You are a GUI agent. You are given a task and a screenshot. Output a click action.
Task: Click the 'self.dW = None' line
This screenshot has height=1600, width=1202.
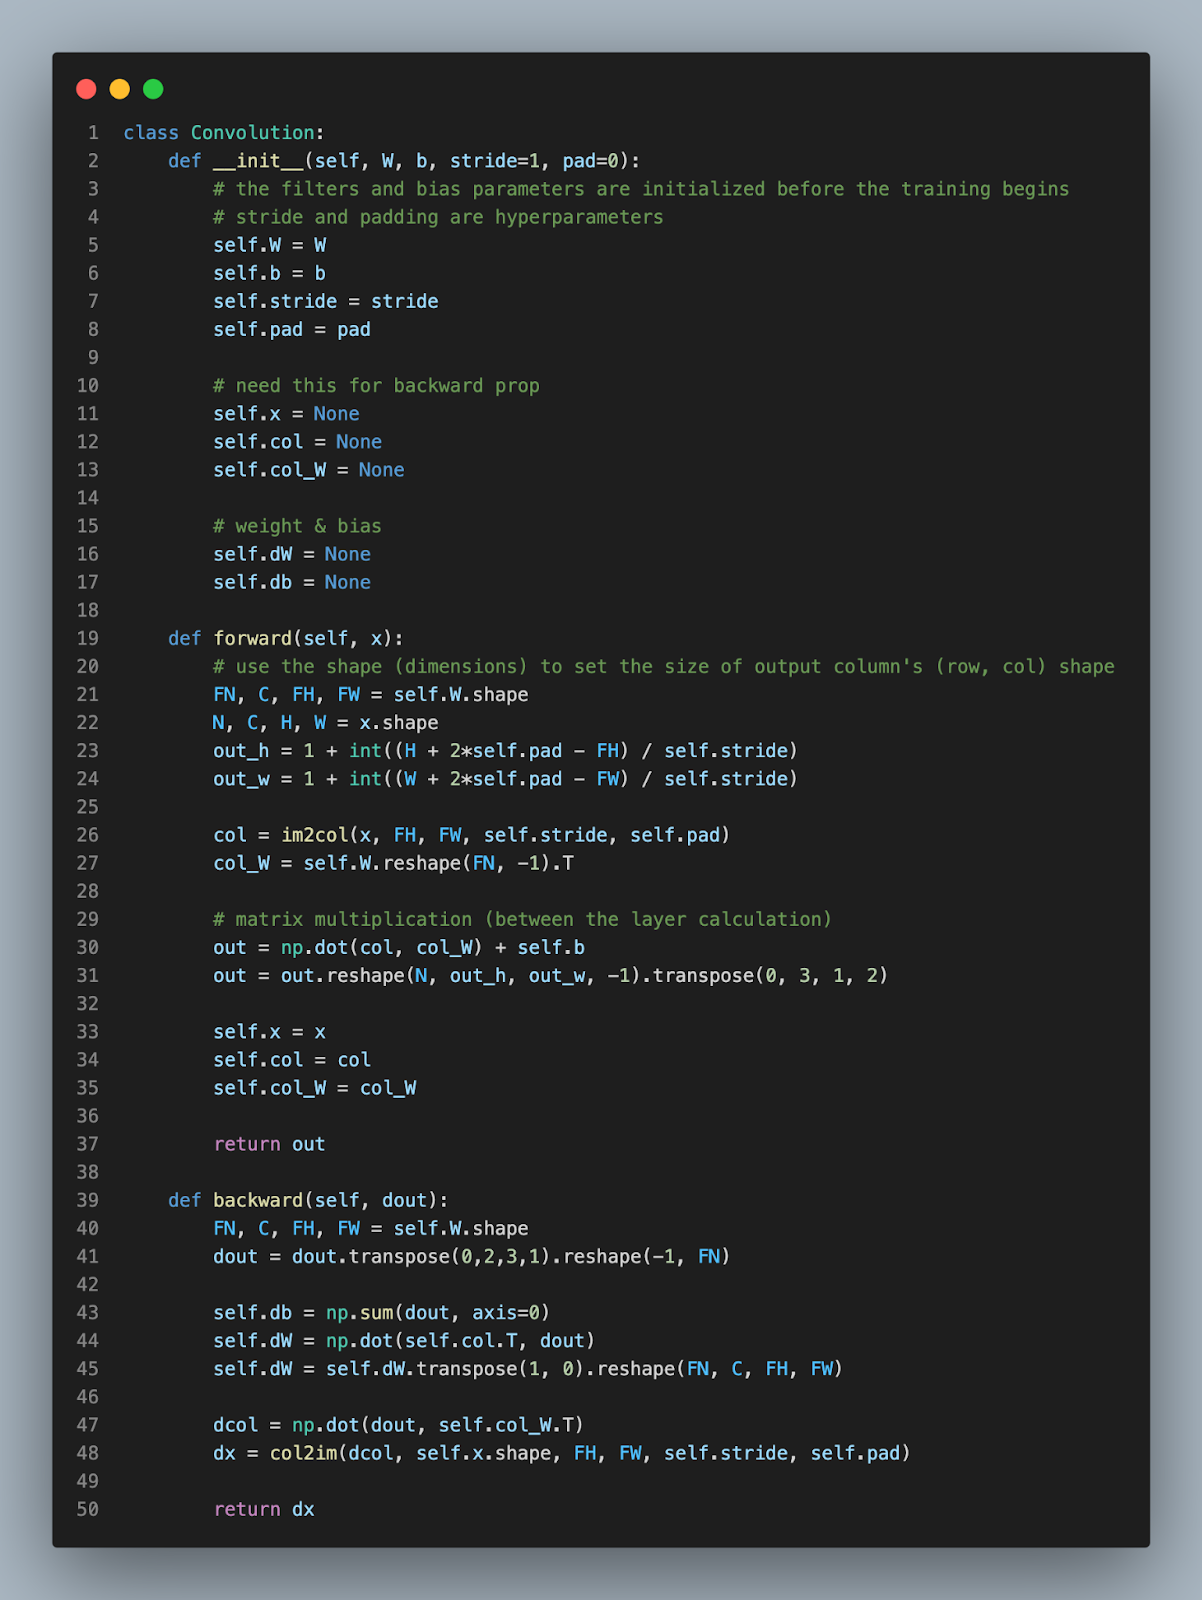(292, 554)
